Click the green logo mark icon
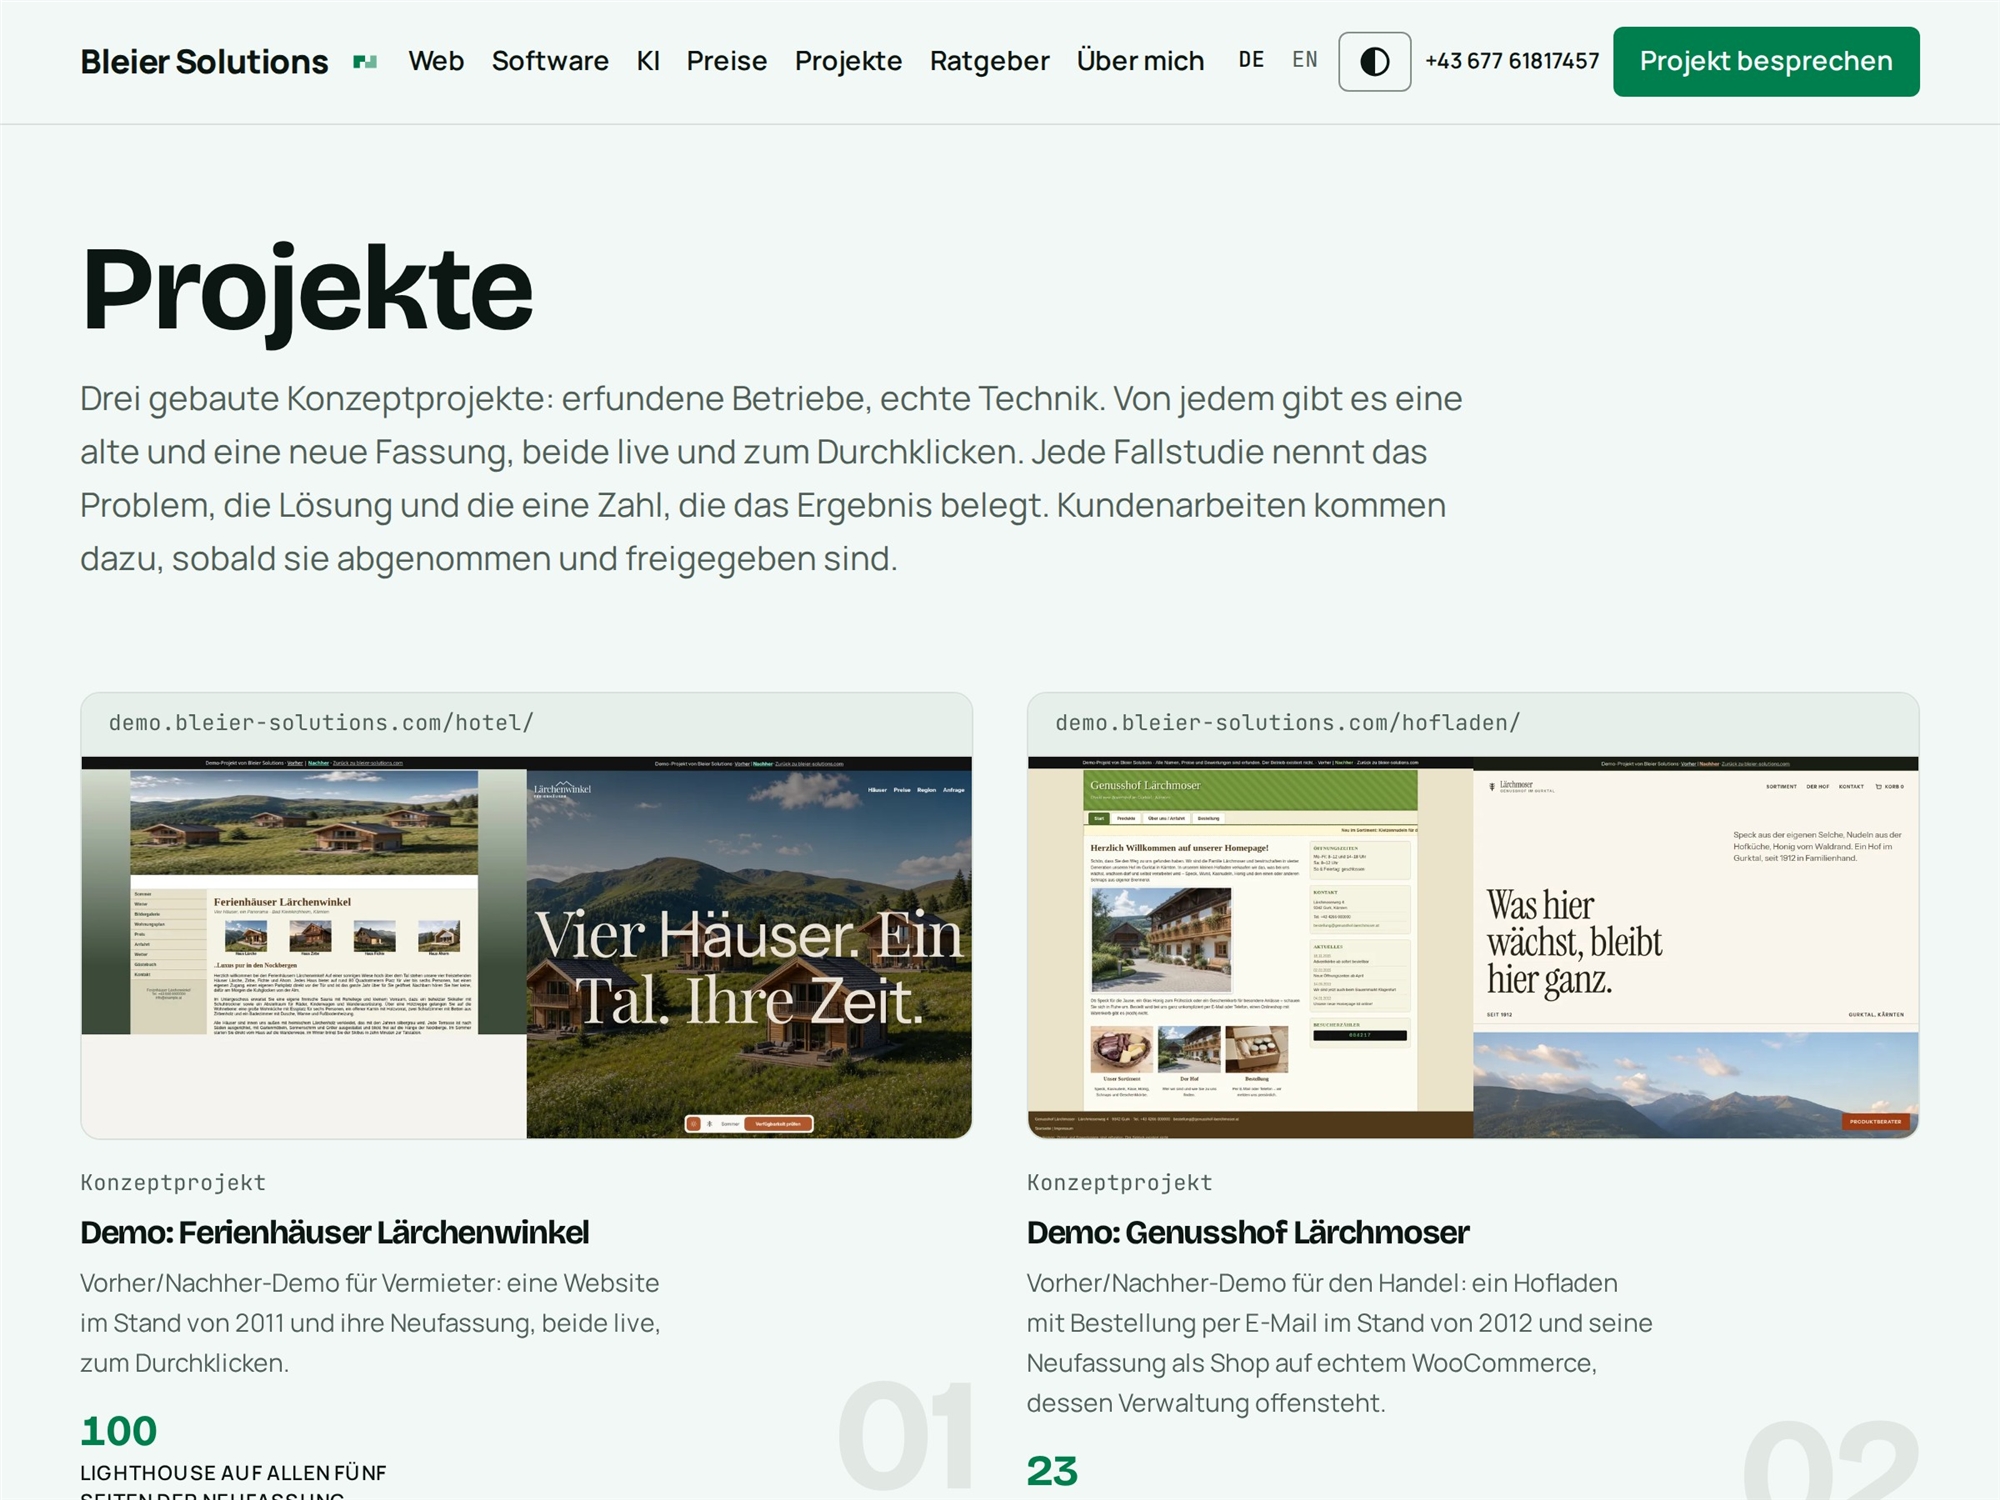2000x1500 pixels. click(365, 62)
